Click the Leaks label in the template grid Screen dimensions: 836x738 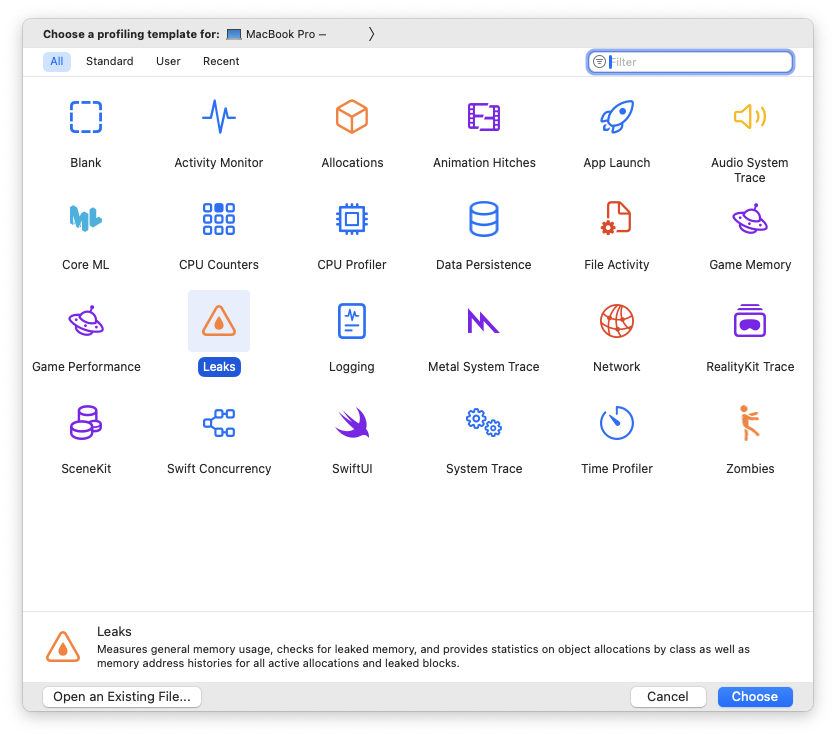tap(219, 367)
